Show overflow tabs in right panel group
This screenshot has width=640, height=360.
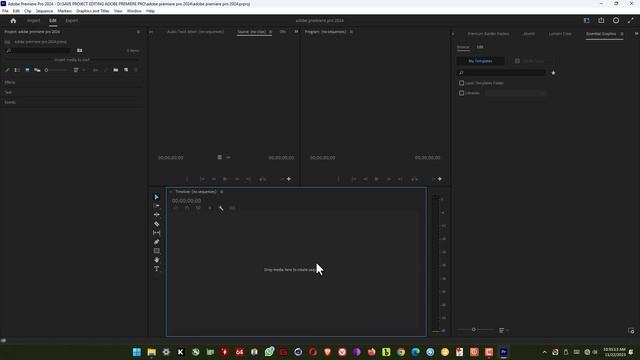(x=636, y=34)
